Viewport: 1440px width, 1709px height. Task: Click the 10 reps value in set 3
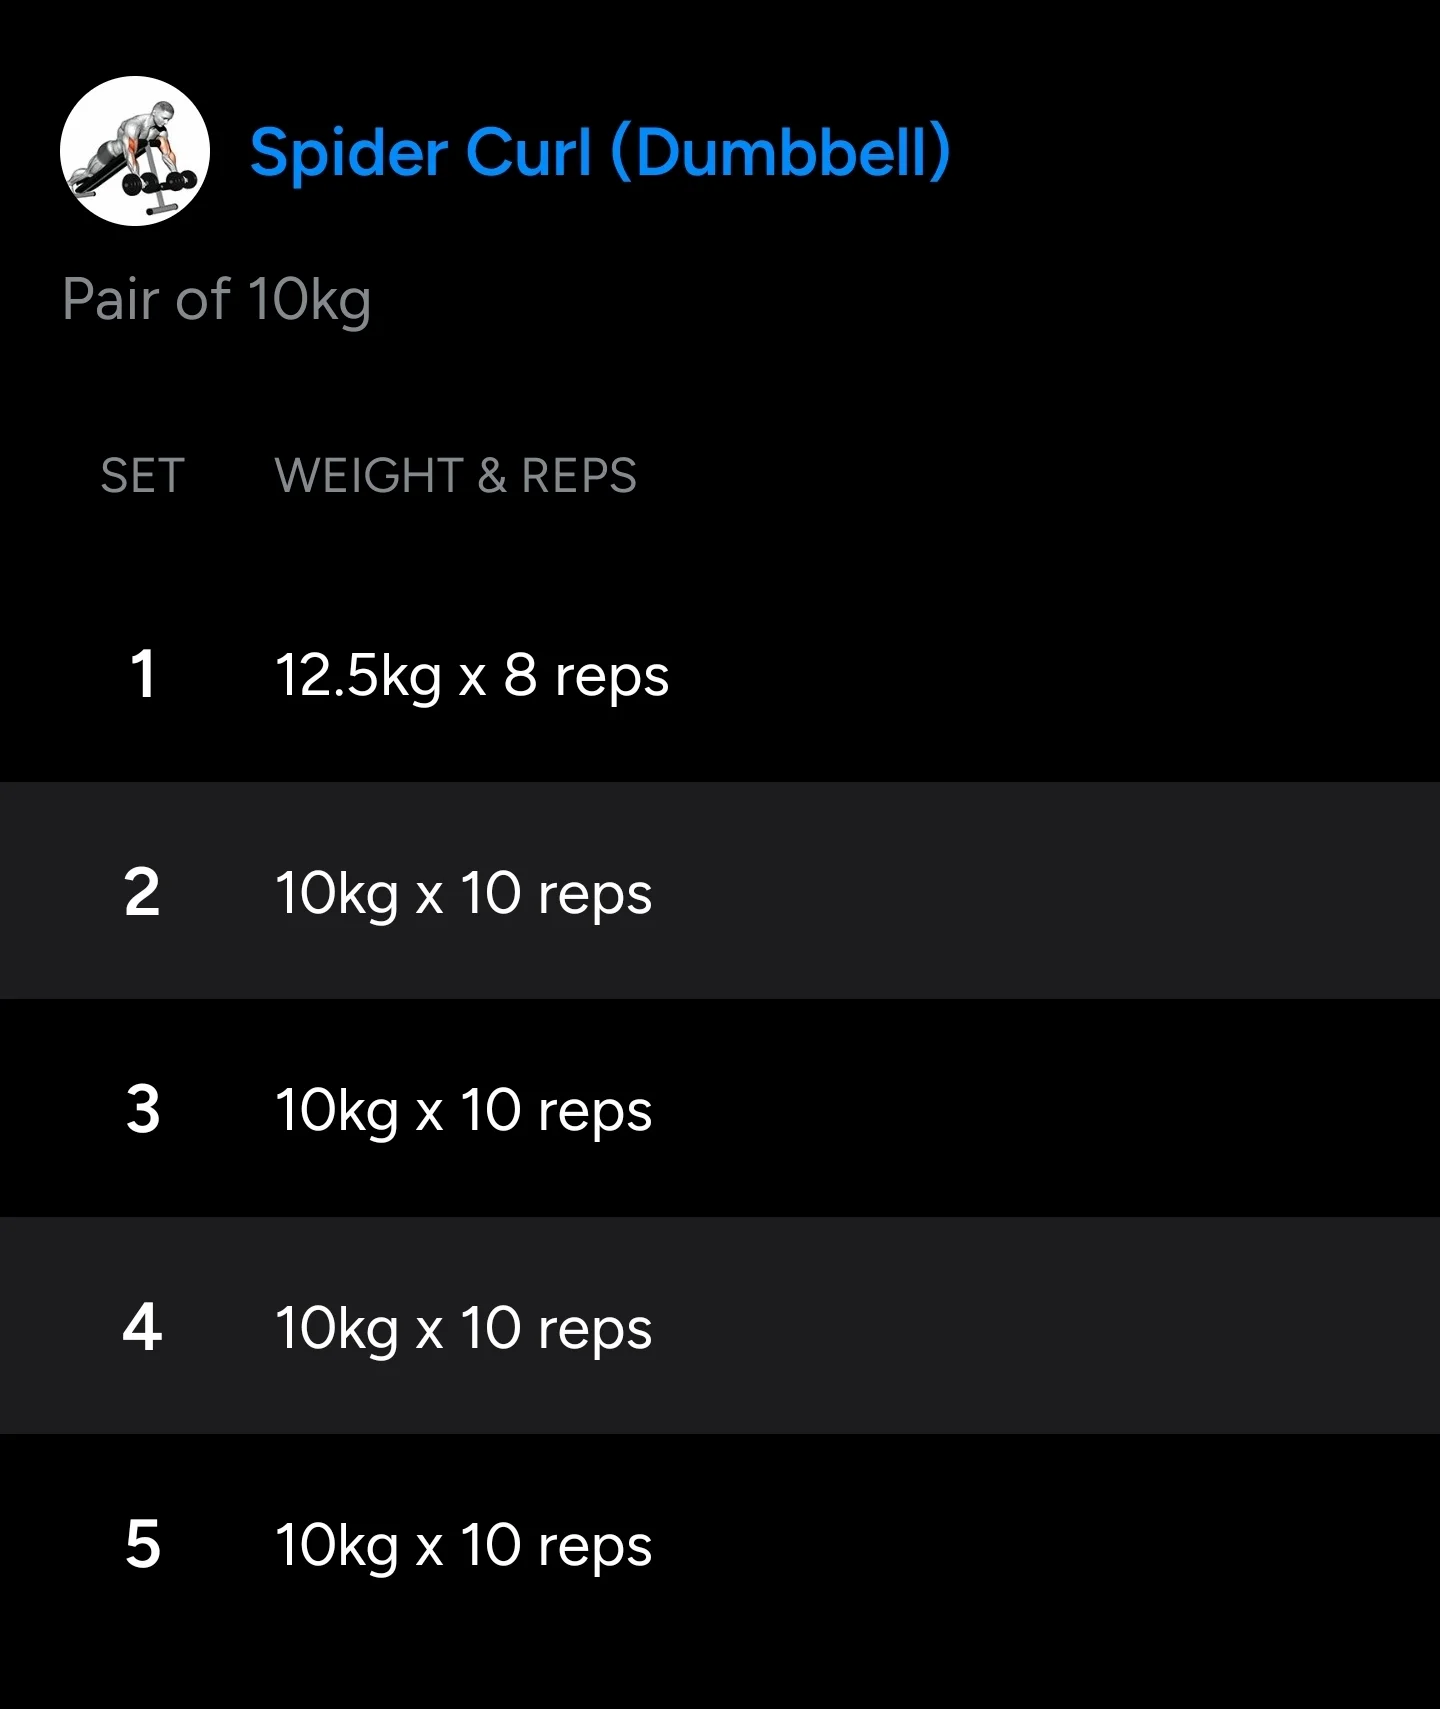[x=556, y=1110]
